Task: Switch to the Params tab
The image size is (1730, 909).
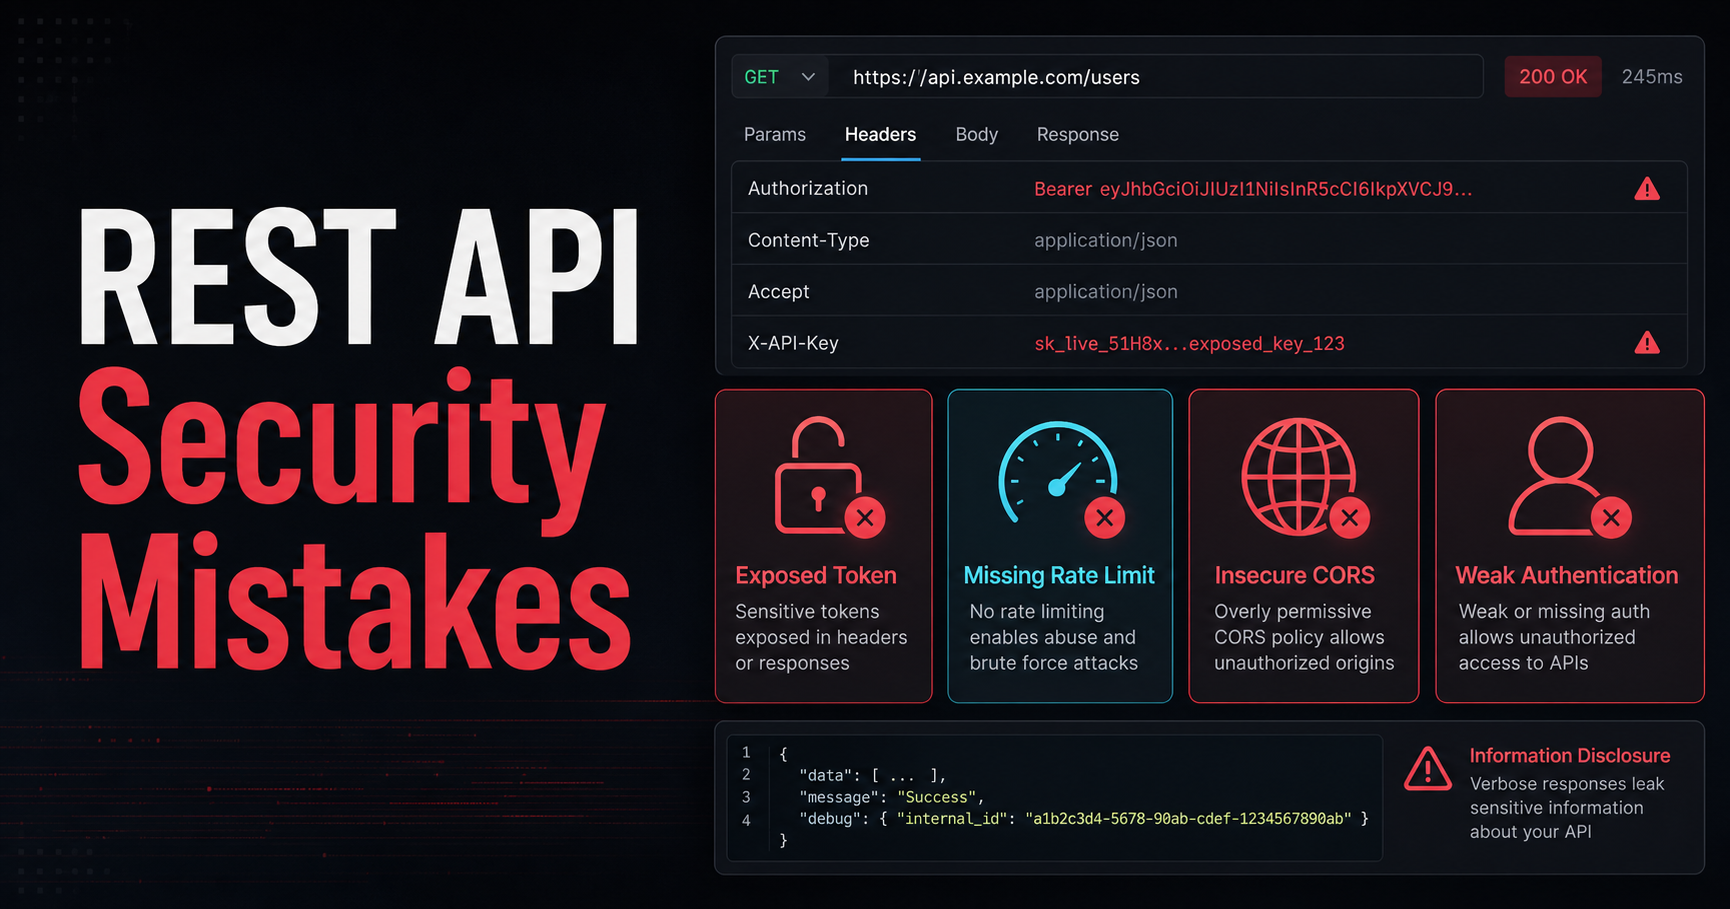Action: (775, 134)
